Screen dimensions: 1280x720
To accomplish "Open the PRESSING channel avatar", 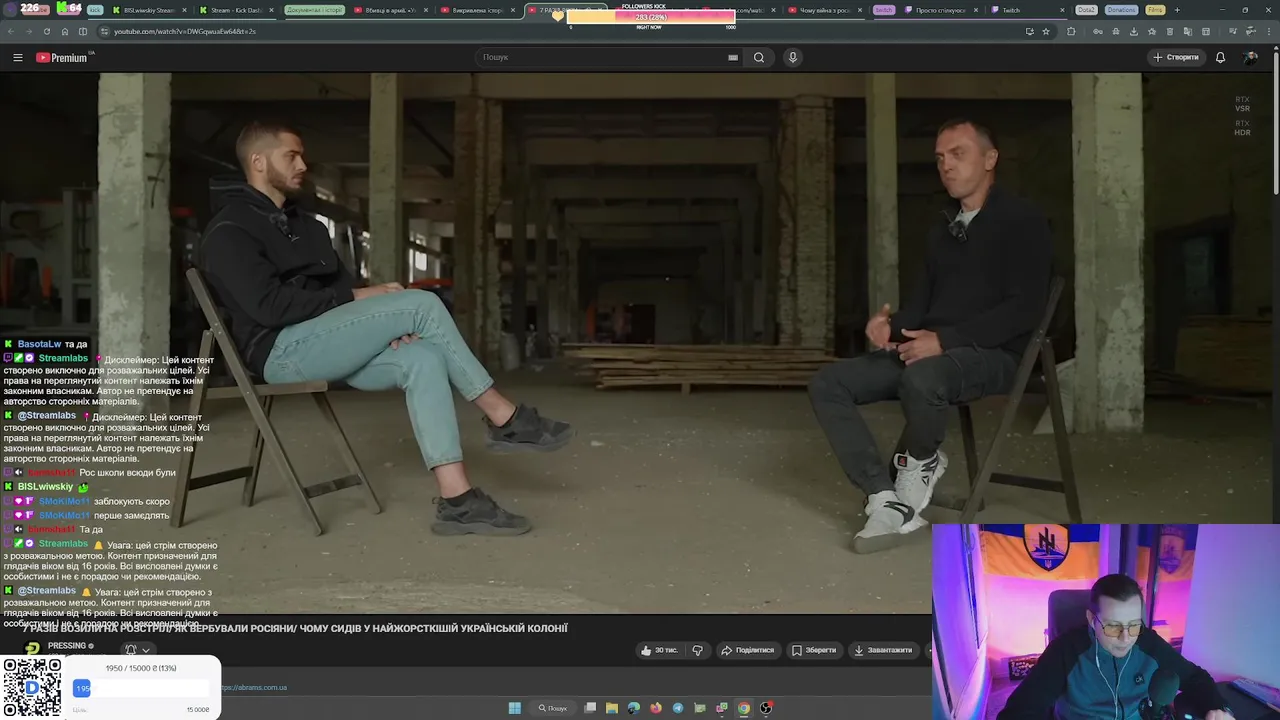I will click(x=33, y=648).
